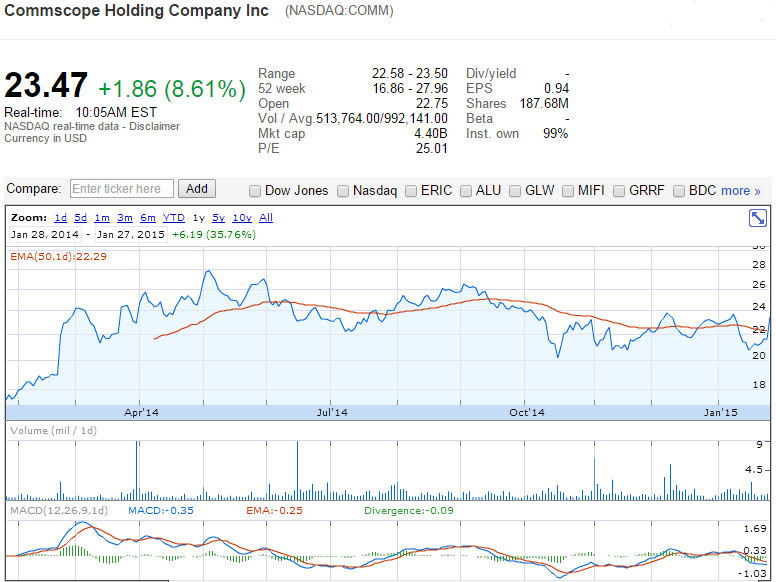Click the Shares value 187.68M
776x582 pixels.
pyautogui.click(x=544, y=103)
